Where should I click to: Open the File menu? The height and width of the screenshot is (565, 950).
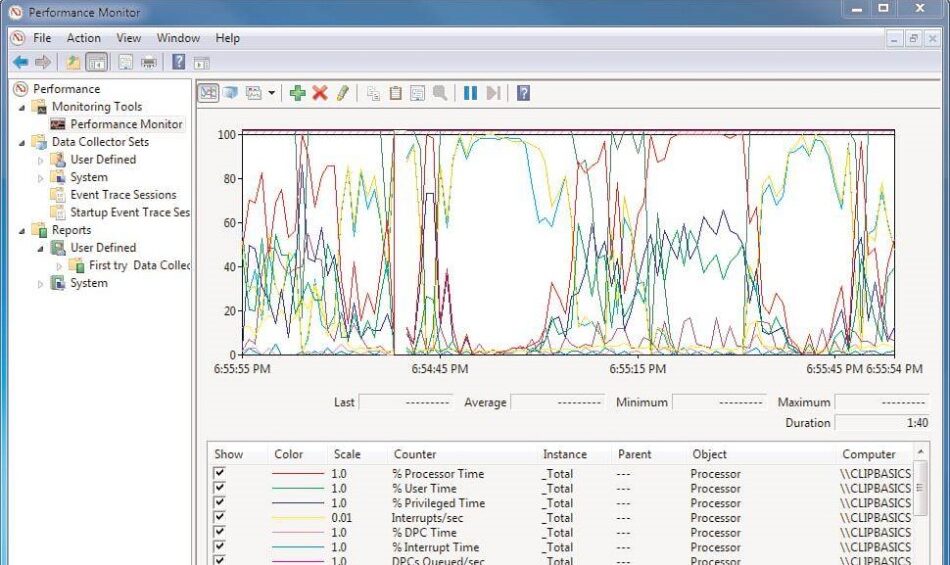(42, 38)
